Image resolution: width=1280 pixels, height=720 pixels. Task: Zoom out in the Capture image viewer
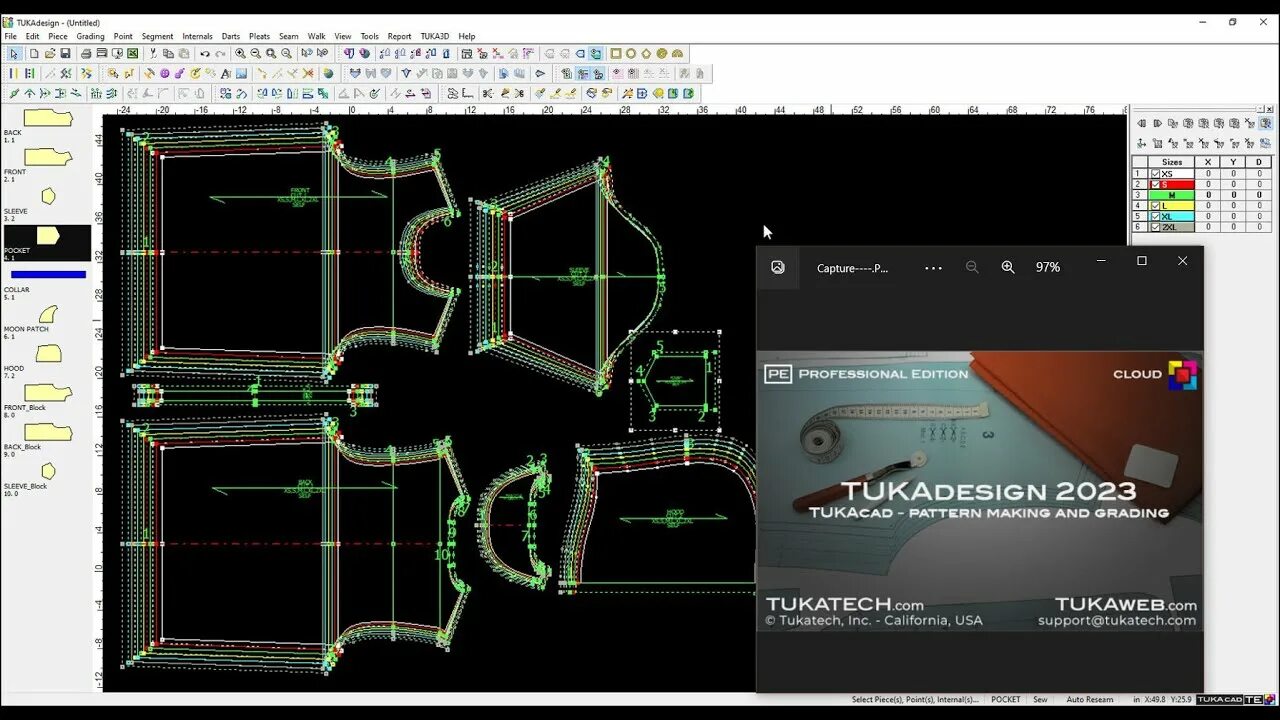(972, 267)
